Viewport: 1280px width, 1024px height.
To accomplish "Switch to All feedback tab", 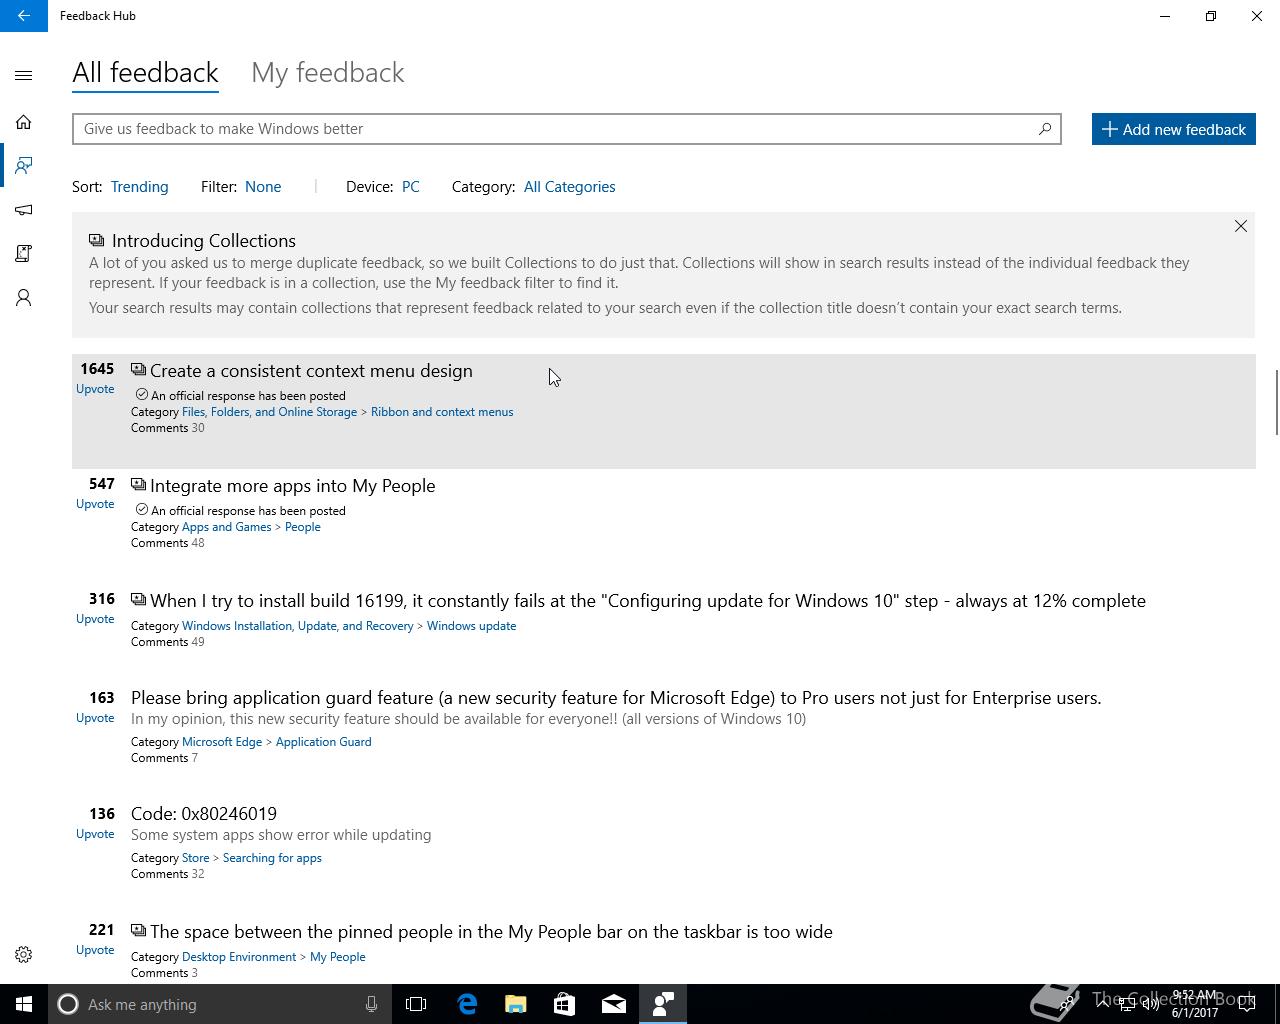I will tap(145, 73).
